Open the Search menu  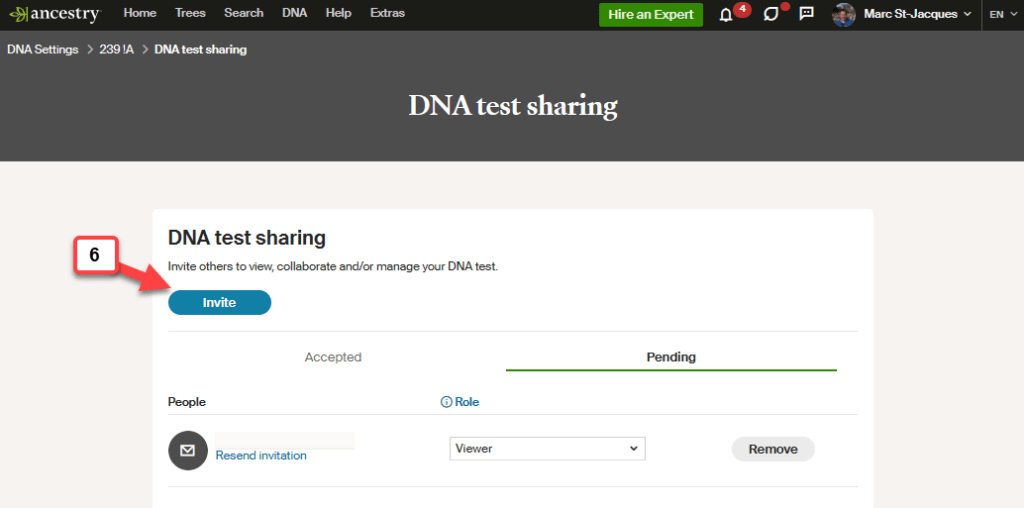[x=243, y=13]
